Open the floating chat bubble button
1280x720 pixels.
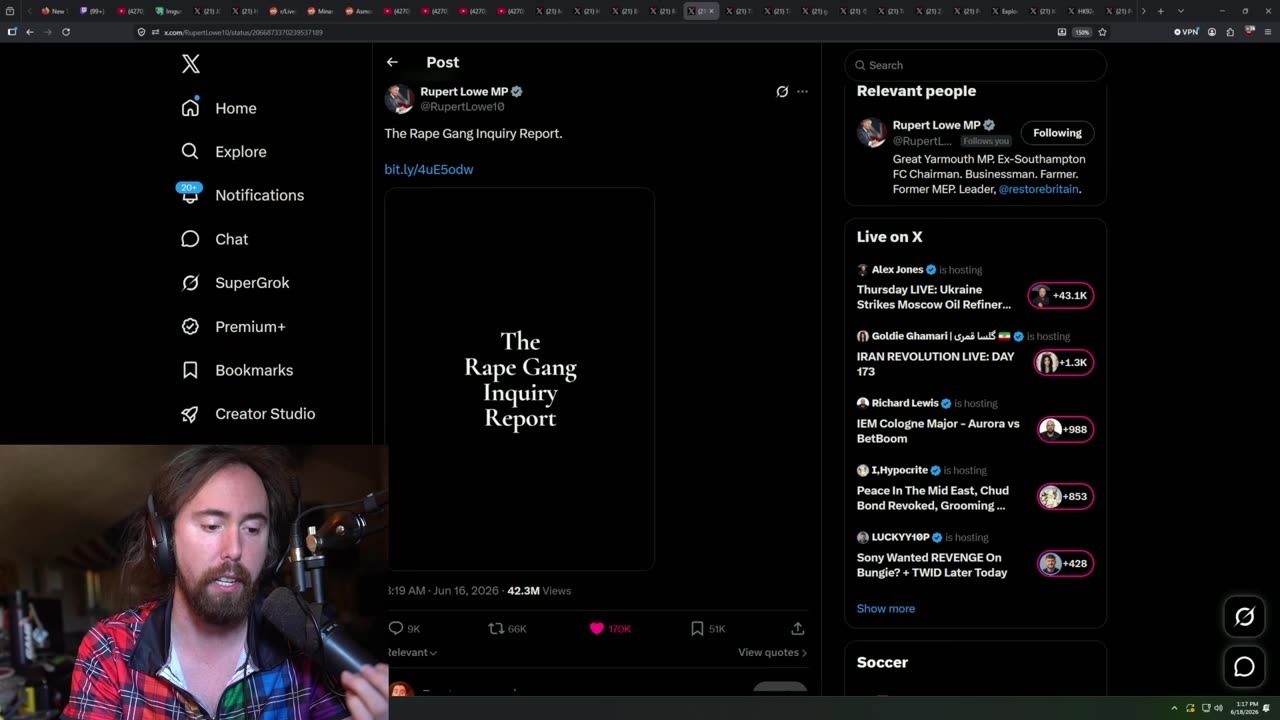click(1244, 666)
